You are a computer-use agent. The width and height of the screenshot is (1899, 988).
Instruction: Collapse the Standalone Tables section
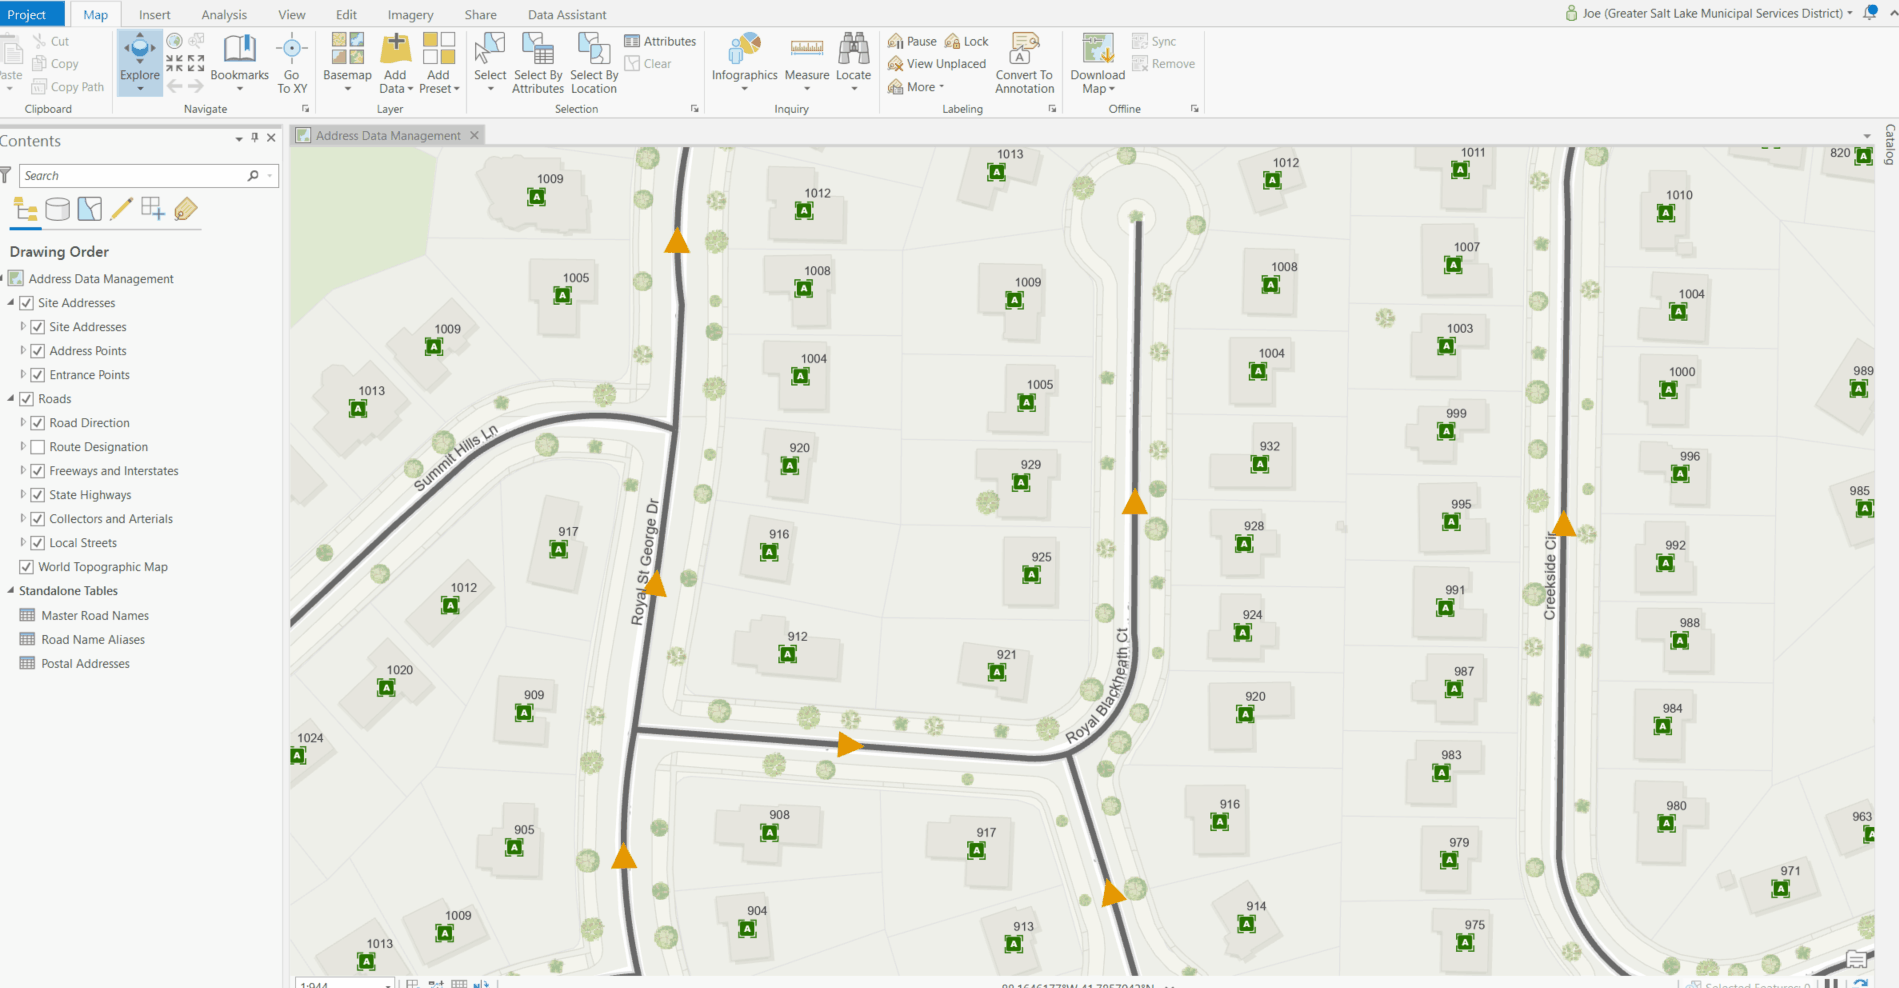(x=11, y=591)
